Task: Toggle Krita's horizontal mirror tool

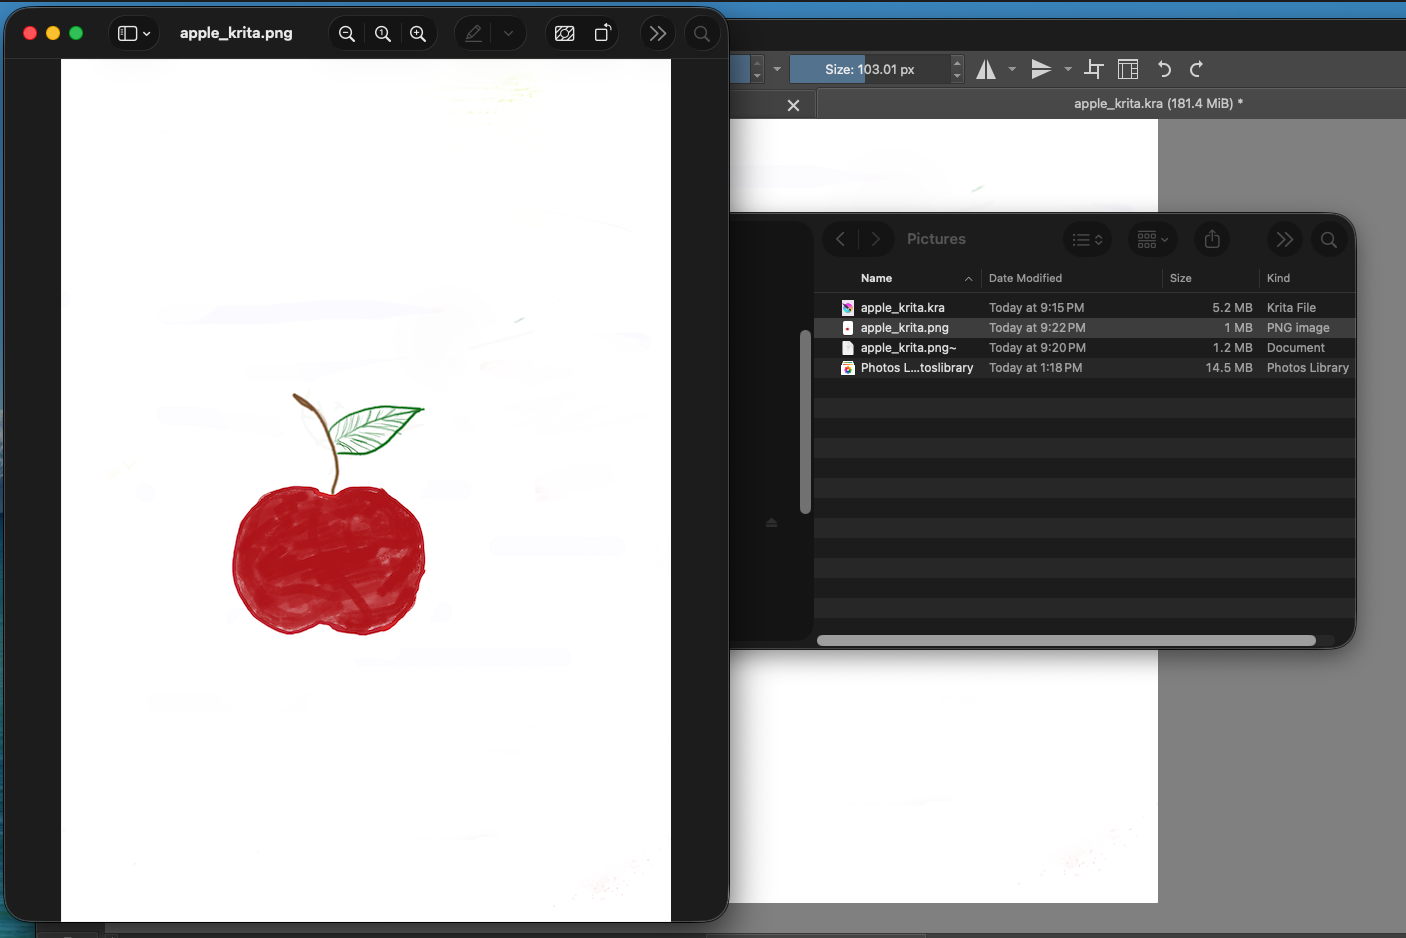Action: pos(986,69)
